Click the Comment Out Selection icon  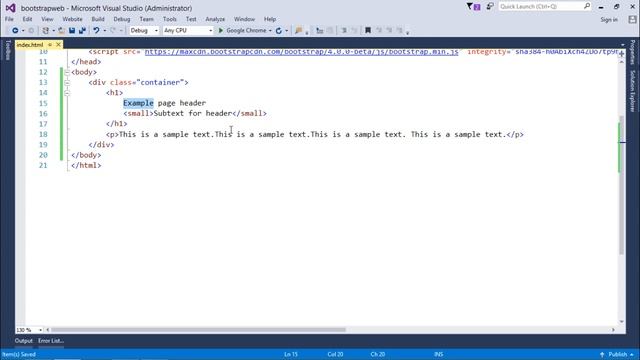[344, 31]
